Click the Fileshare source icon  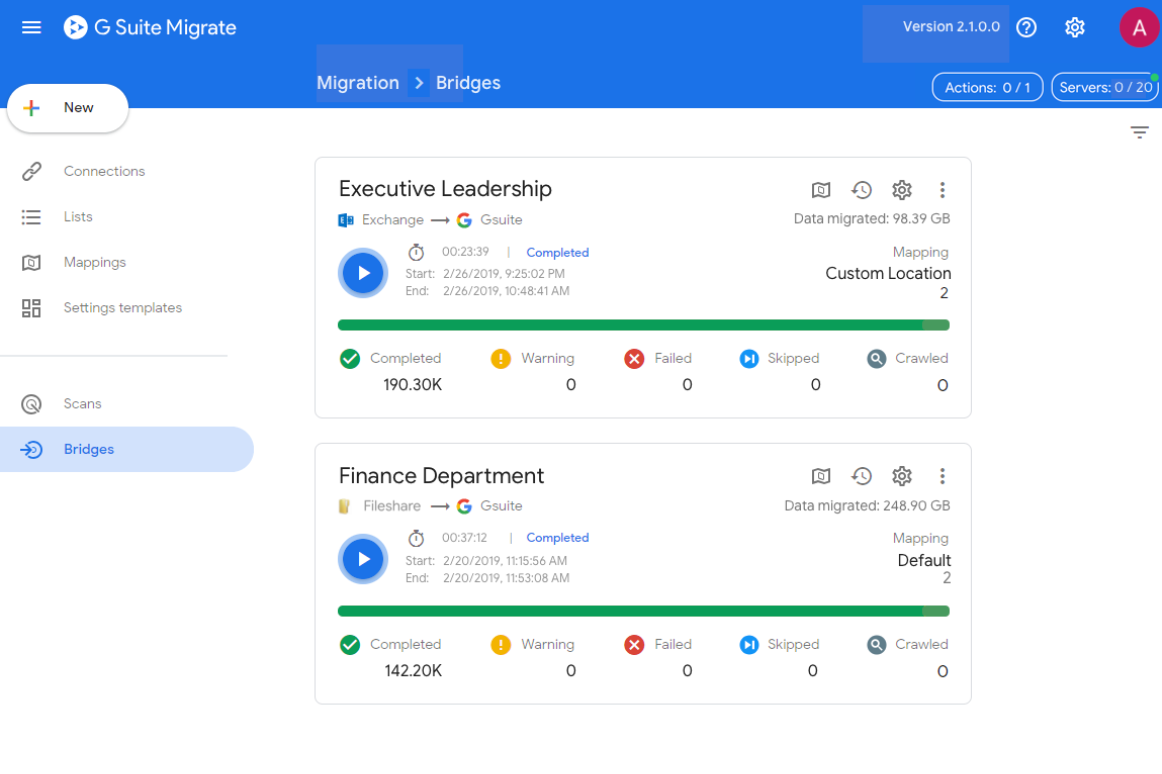(x=345, y=506)
